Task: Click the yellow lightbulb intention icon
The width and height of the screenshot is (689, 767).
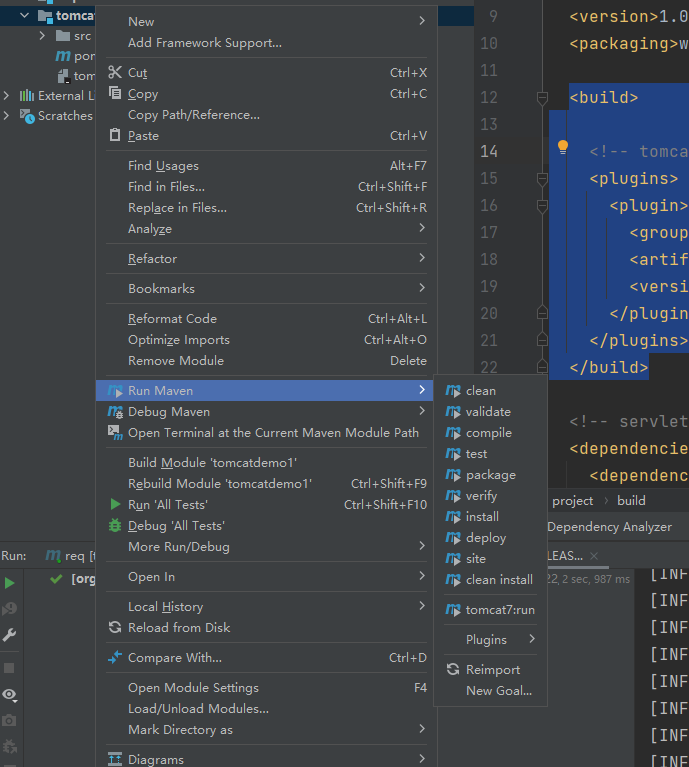Action: (563, 148)
